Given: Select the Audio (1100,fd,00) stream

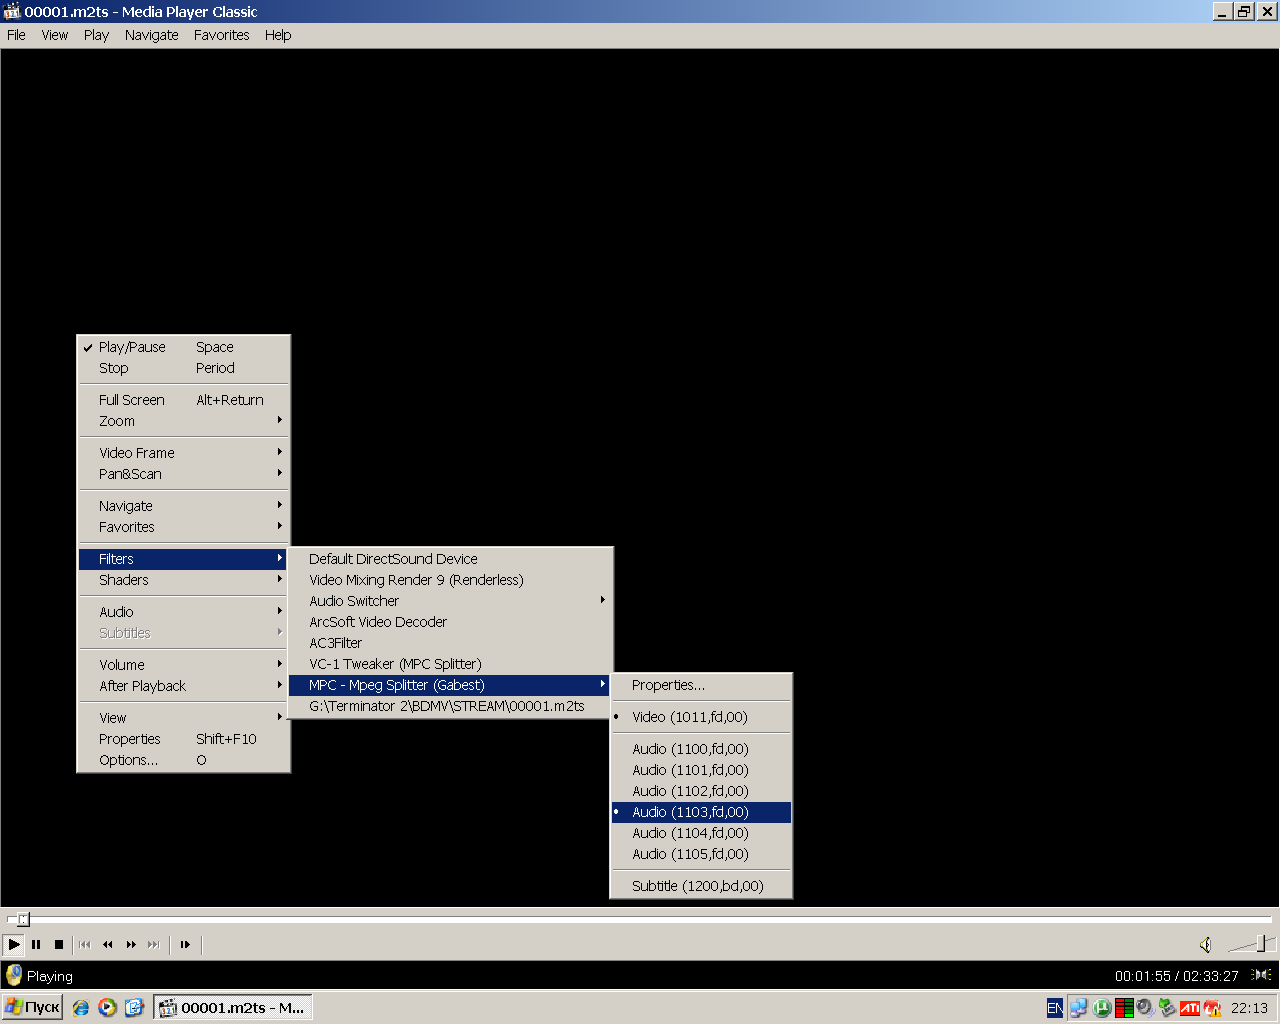Looking at the screenshot, I should (690, 749).
